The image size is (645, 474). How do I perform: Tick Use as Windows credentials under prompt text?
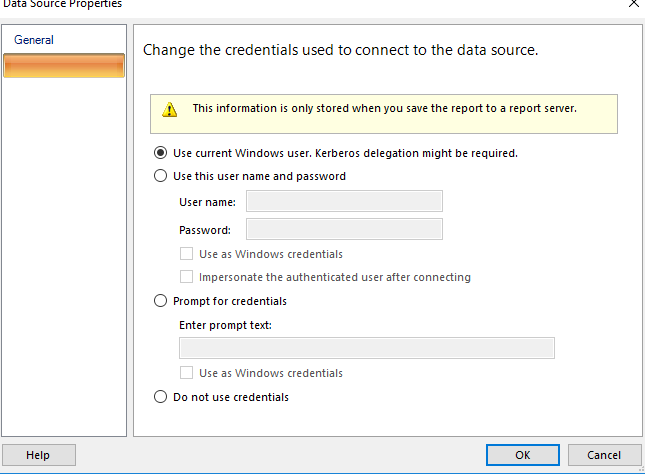[186, 372]
